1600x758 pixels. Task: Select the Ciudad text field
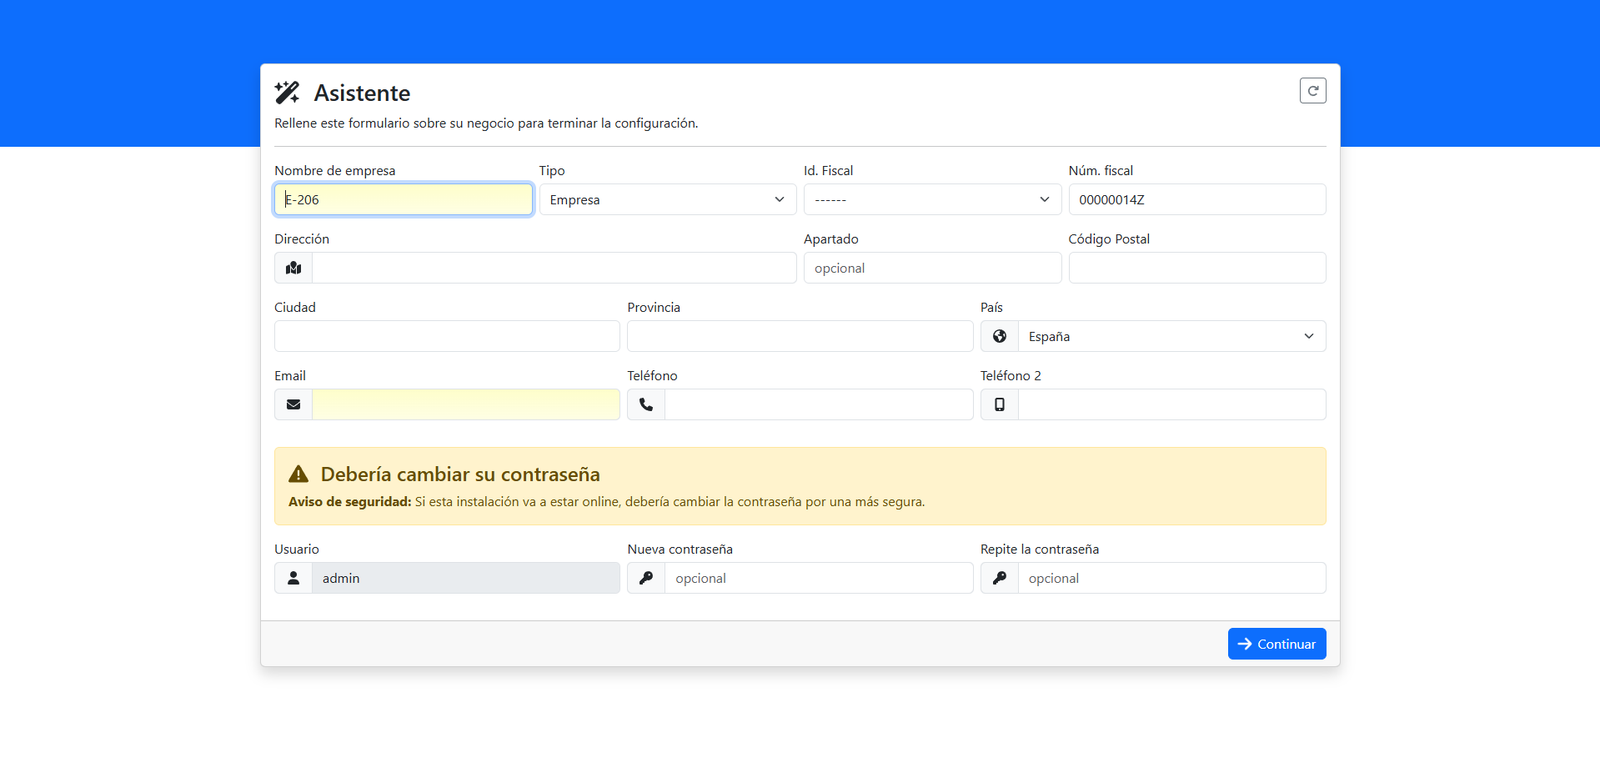(447, 336)
